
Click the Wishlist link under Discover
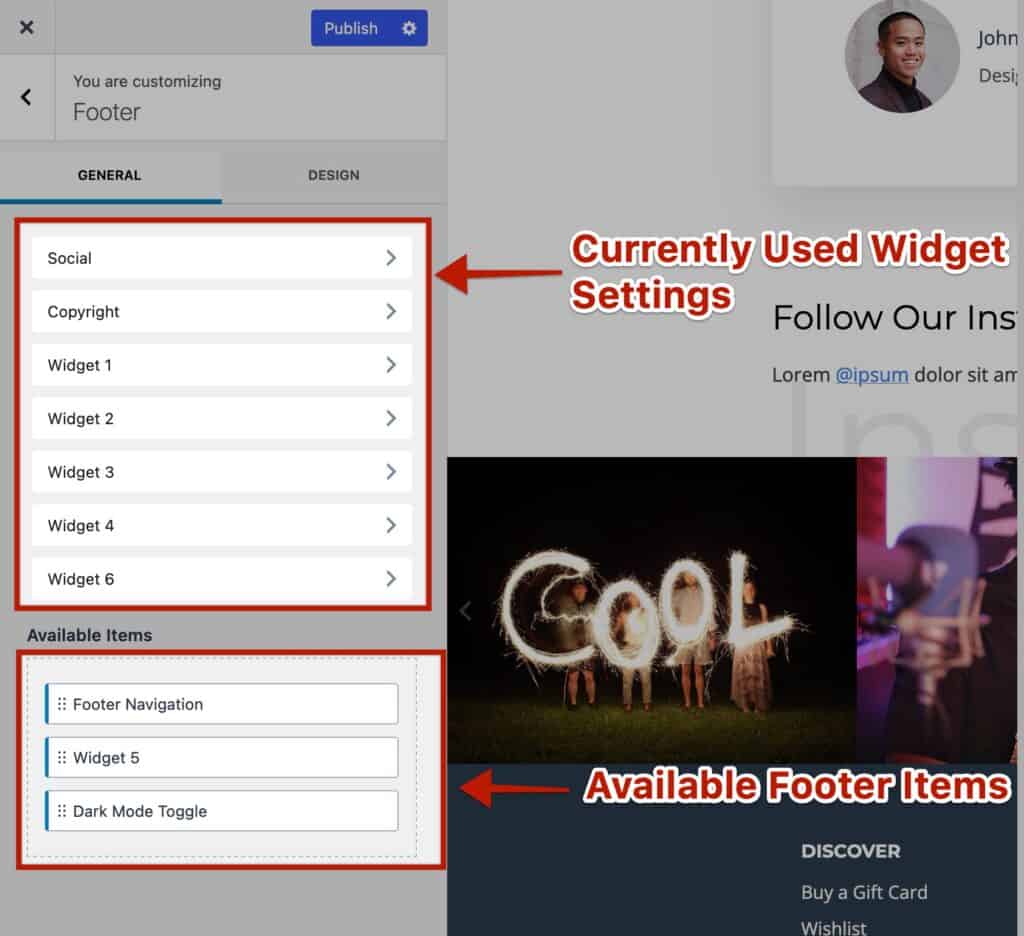coord(833,926)
